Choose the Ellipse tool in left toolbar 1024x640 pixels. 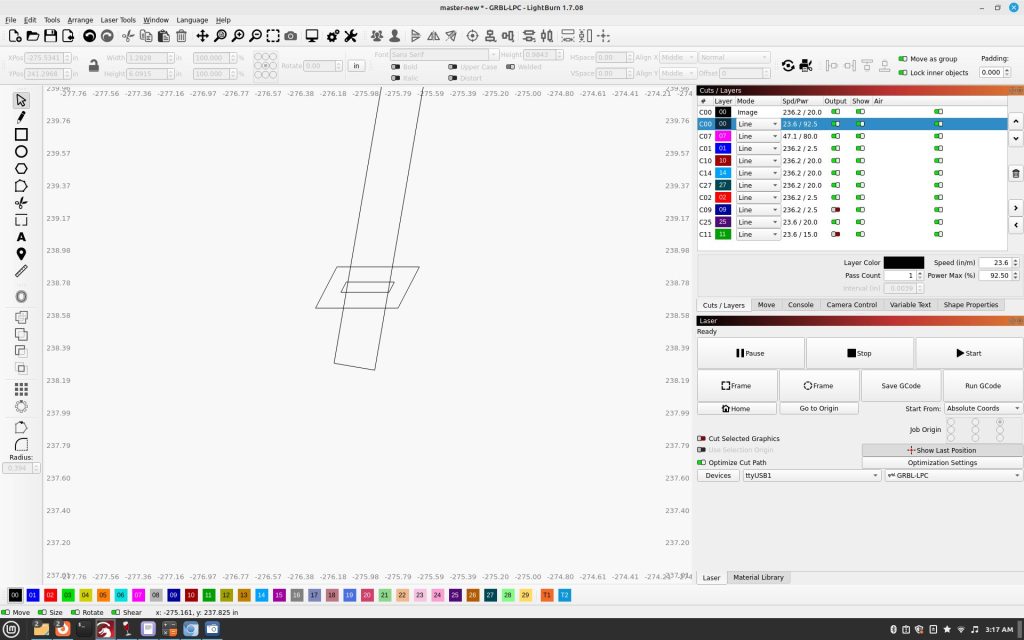[21, 151]
